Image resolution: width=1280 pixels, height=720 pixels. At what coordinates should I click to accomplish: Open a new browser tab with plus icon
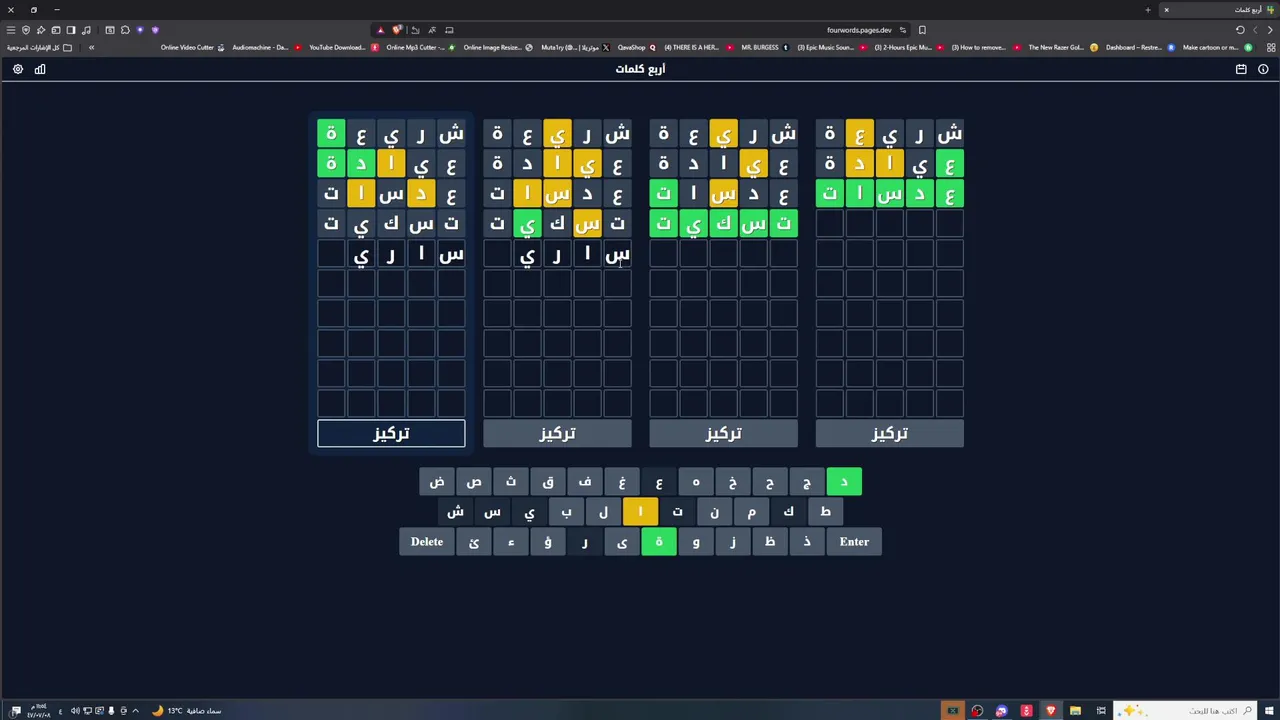(x=1148, y=10)
